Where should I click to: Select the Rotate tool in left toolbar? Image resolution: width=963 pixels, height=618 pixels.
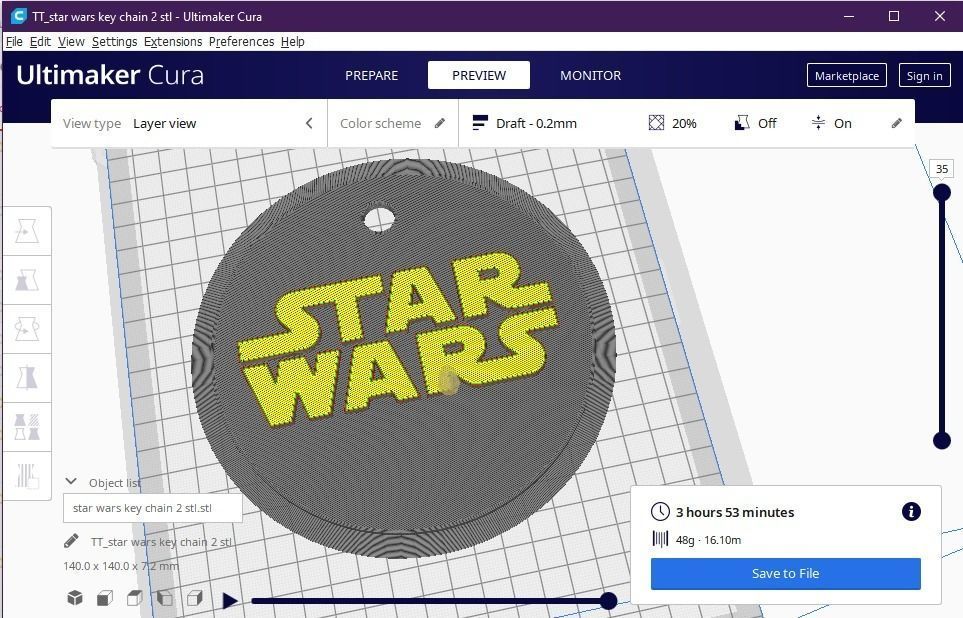(26, 329)
